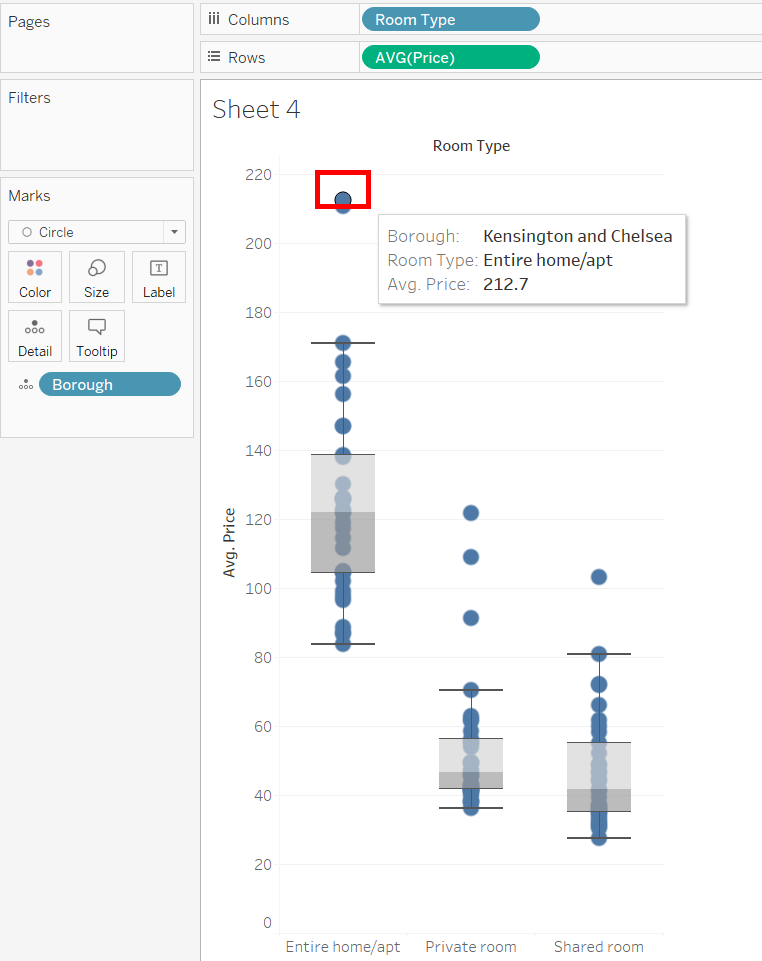Select the Borough pill on Marks card
Viewport: 762px width, 961px height.
coord(109,385)
